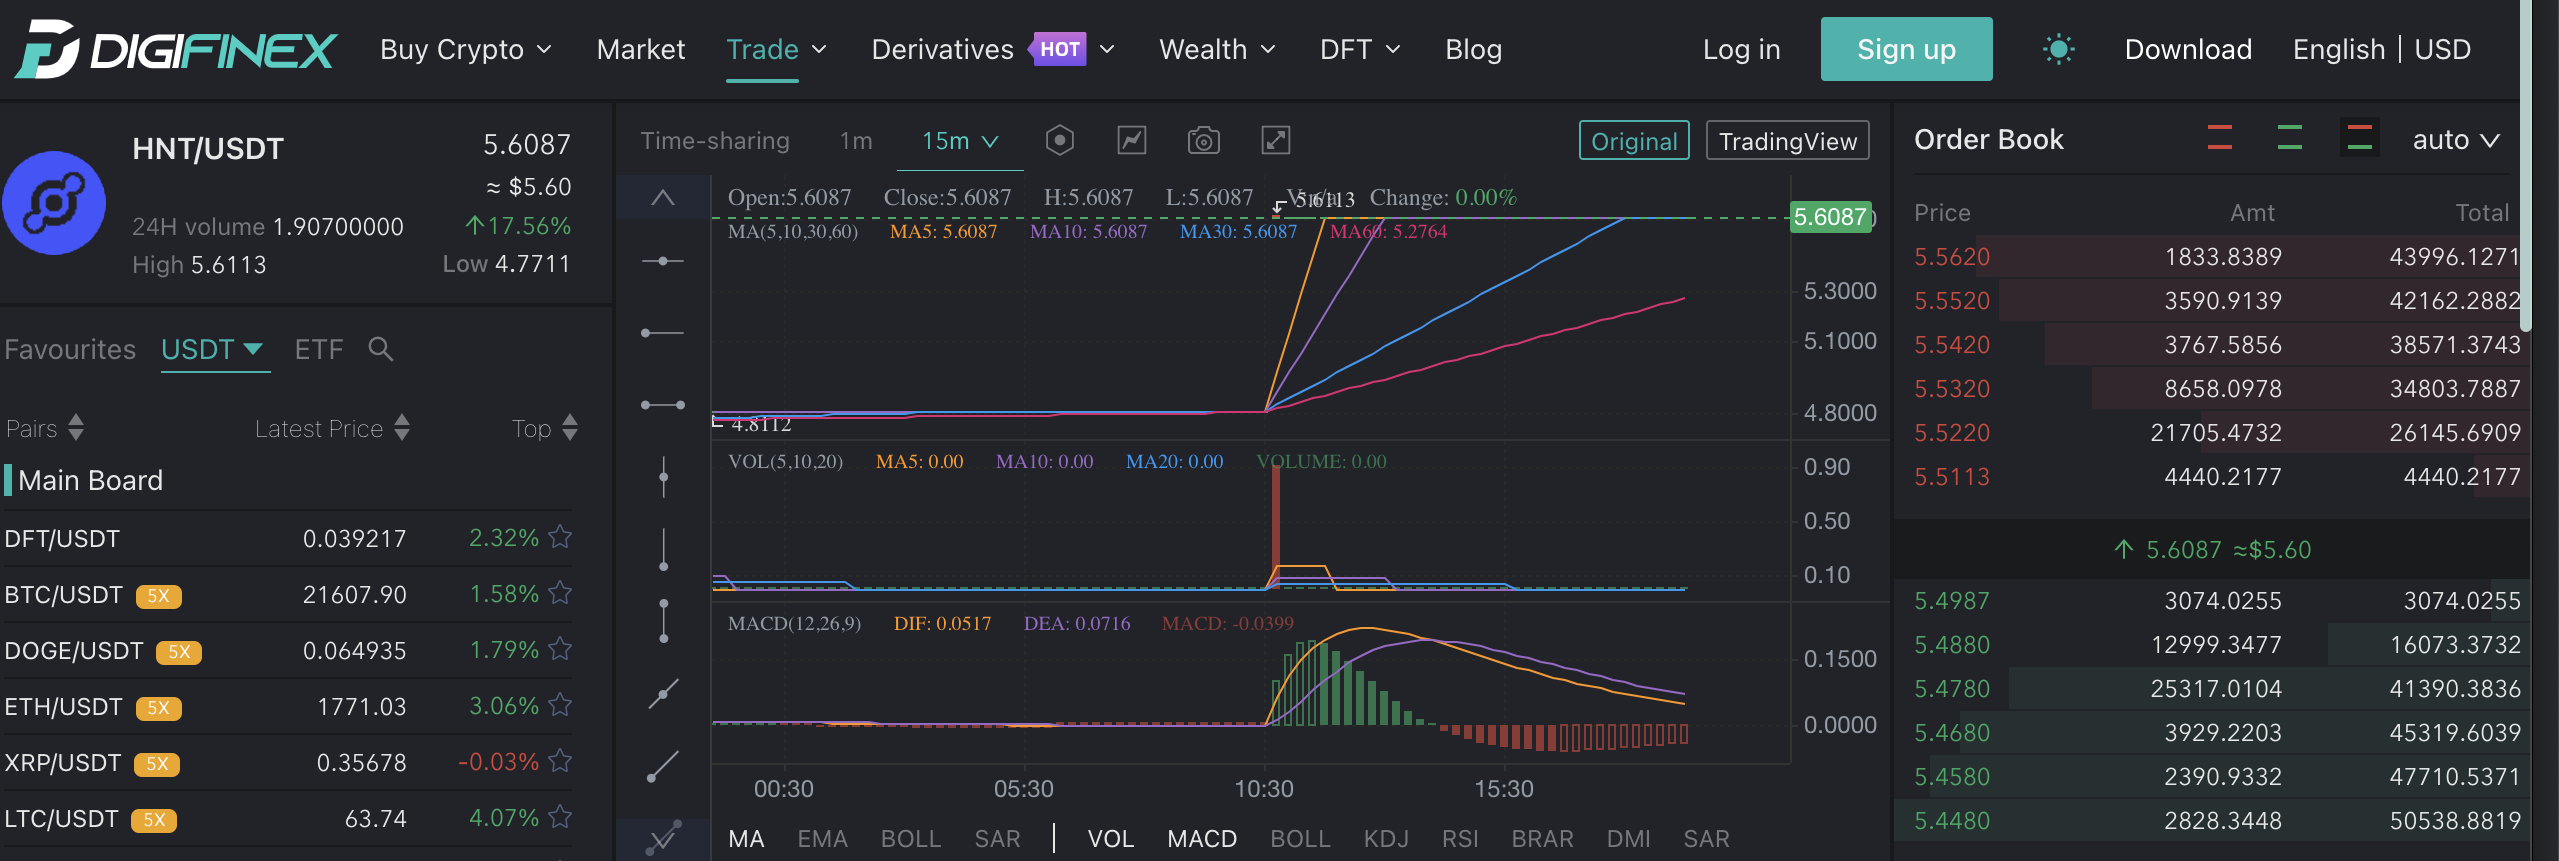Switch to the ETF tab
The image size is (2559, 861).
tap(319, 349)
